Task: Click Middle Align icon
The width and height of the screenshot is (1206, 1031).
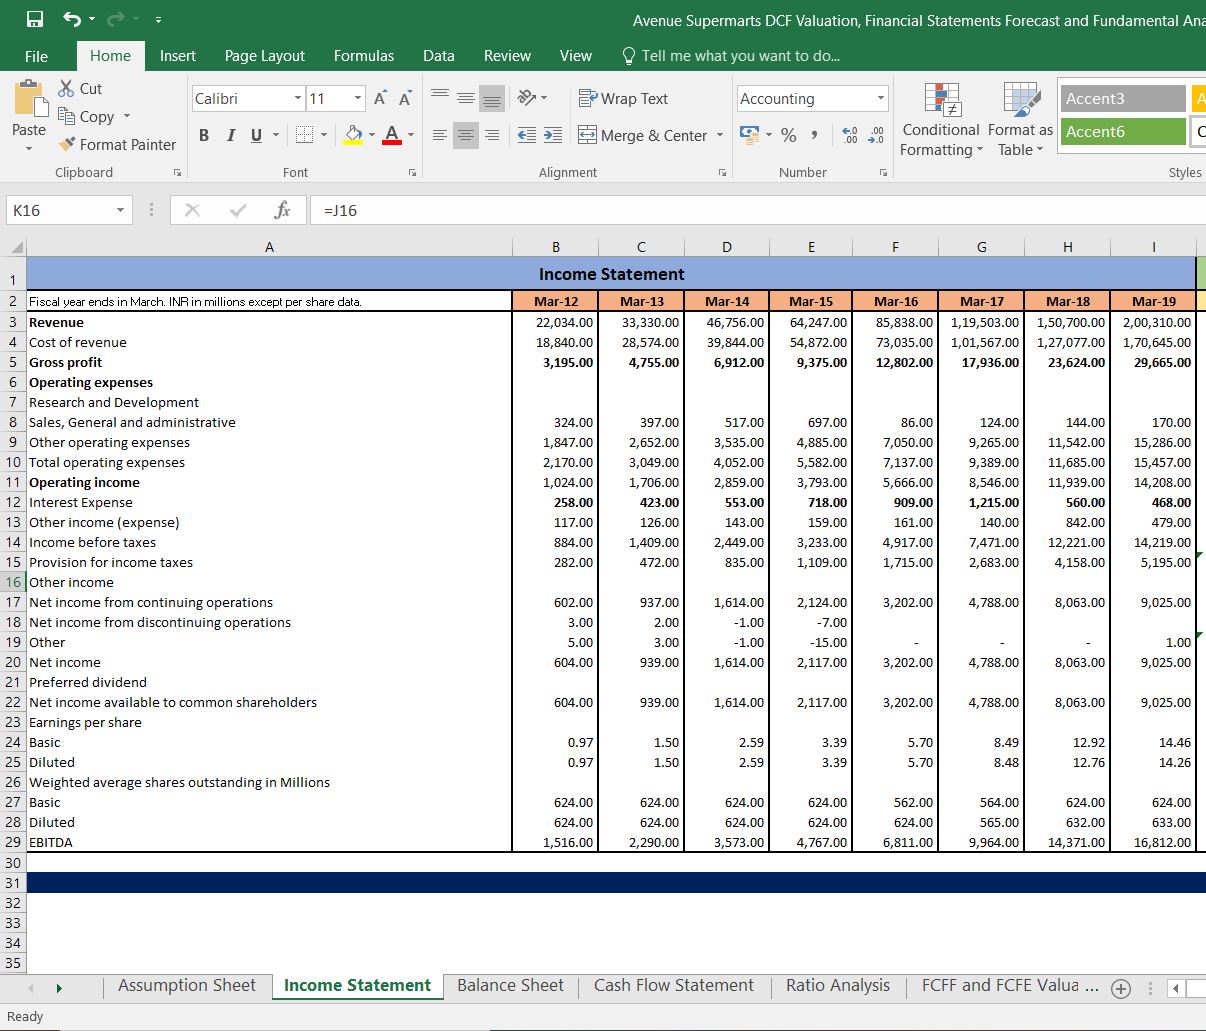Action: (466, 97)
